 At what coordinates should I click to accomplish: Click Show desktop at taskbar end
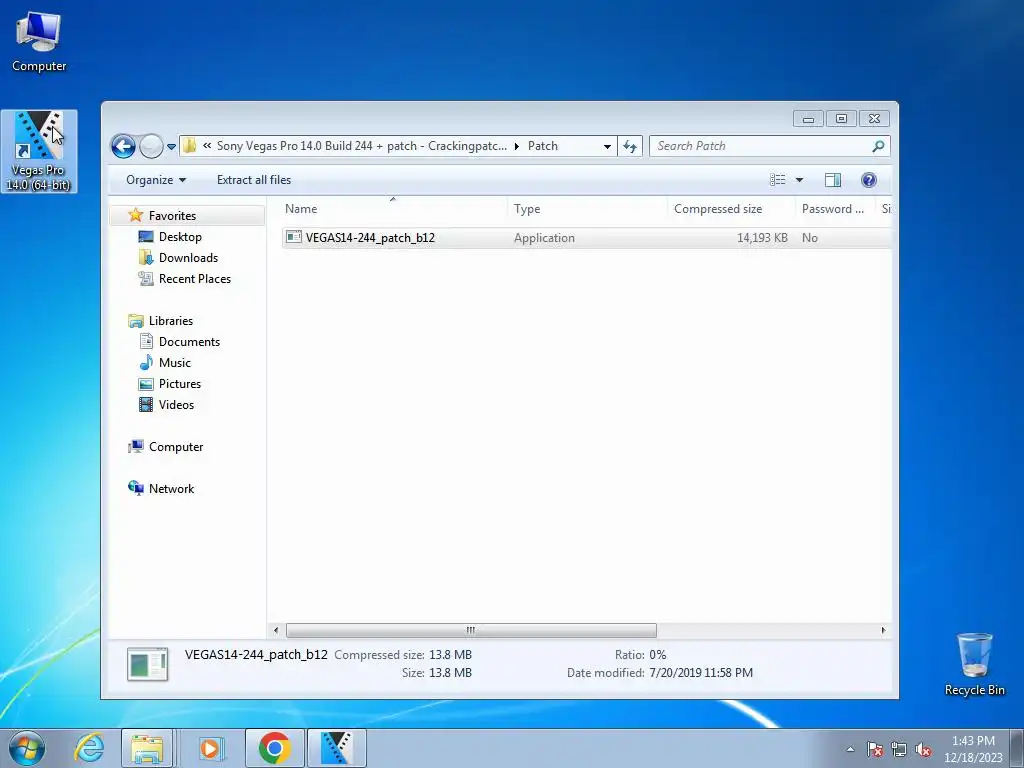[x=1018, y=748]
